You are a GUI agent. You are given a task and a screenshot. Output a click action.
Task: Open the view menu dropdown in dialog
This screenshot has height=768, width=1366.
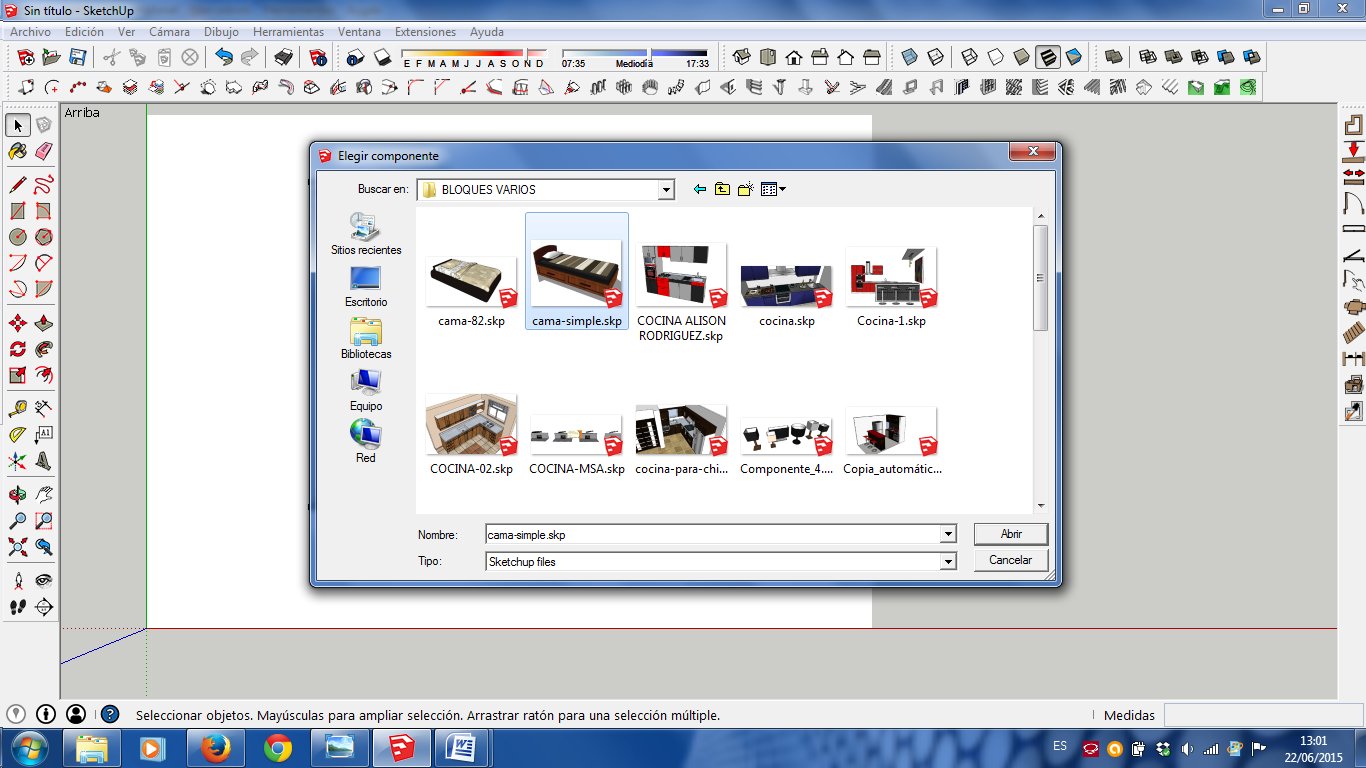coord(774,189)
